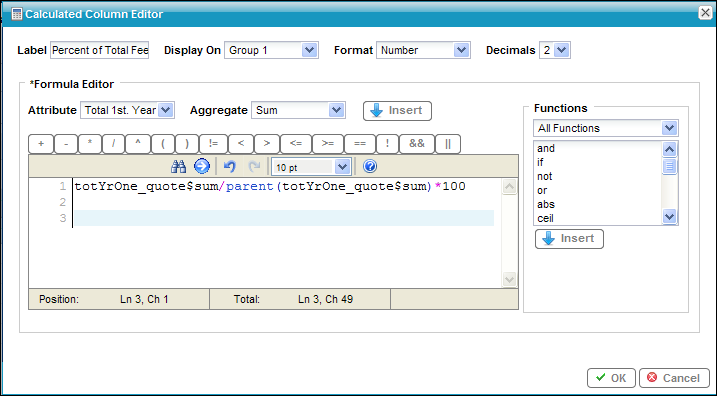Insert the && logical operator
This screenshot has height=396, width=717.
point(417,144)
